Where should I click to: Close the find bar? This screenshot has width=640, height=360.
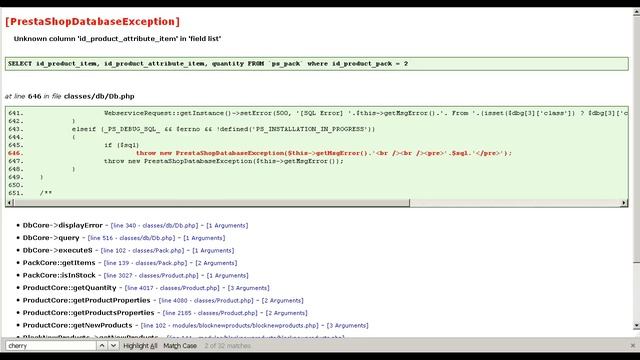[633, 346]
